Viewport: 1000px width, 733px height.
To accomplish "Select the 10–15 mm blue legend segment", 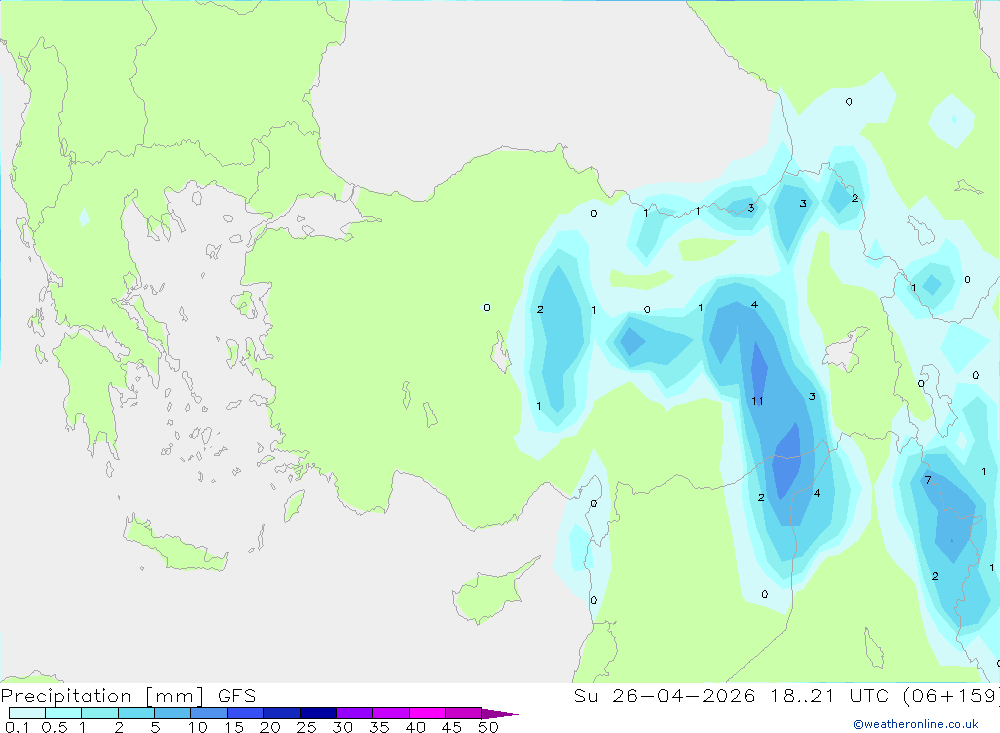I will [x=209, y=713].
